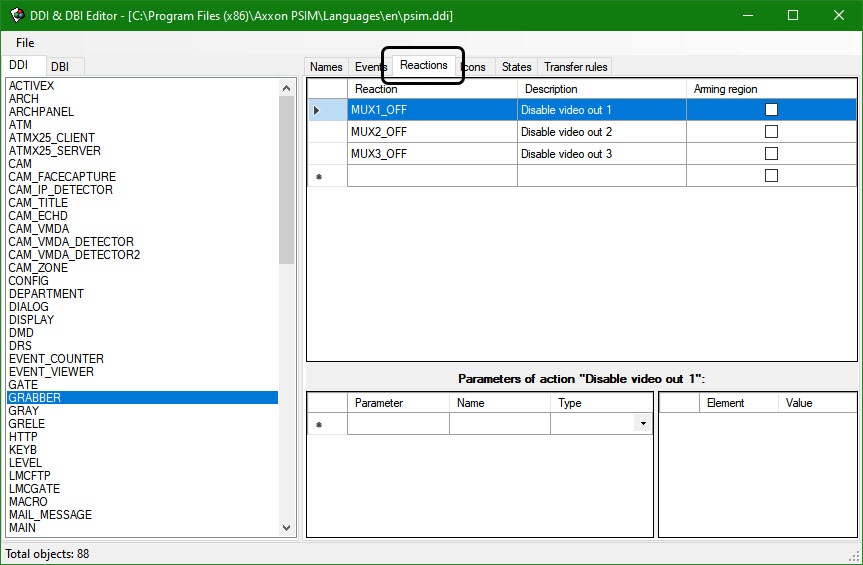Click the app icon in title bar
863x565 pixels.
pyautogui.click(x=17, y=15)
